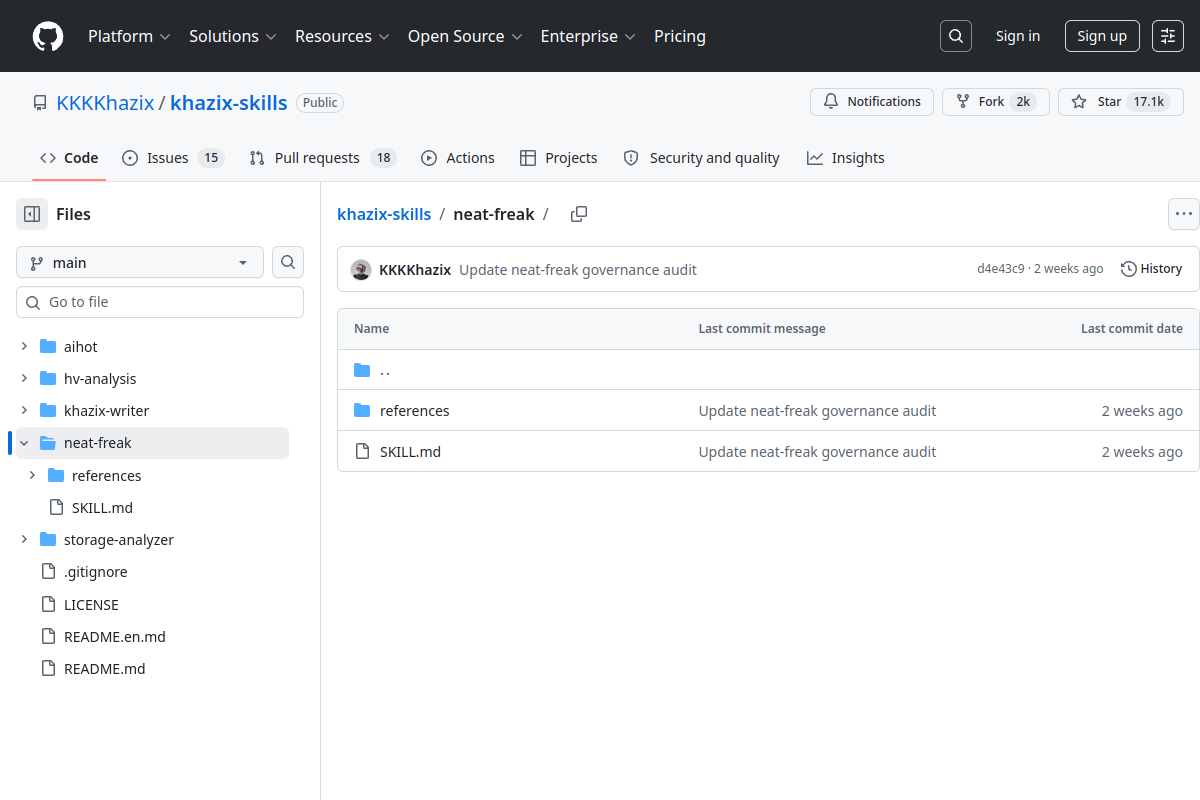Click the README.md file icon in tree
The width and height of the screenshot is (1200, 800).
click(47, 669)
